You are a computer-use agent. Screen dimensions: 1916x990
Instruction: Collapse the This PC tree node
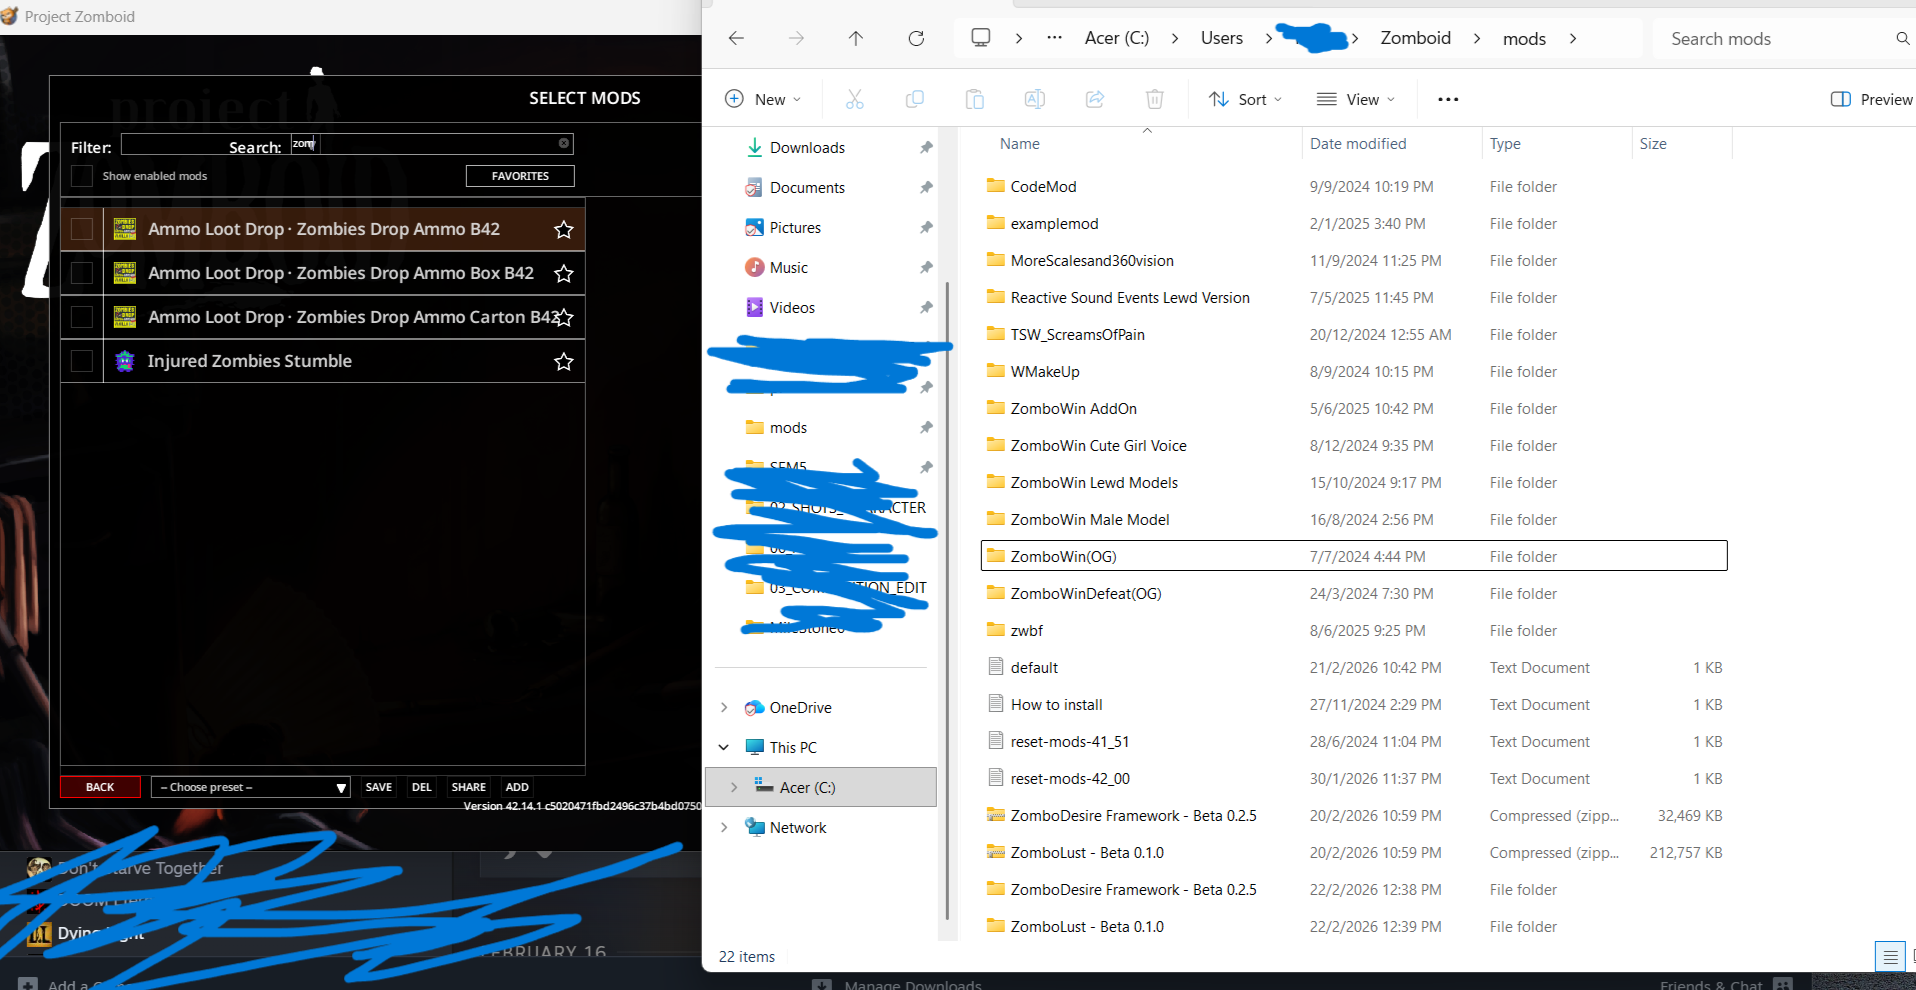pos(724,748)
